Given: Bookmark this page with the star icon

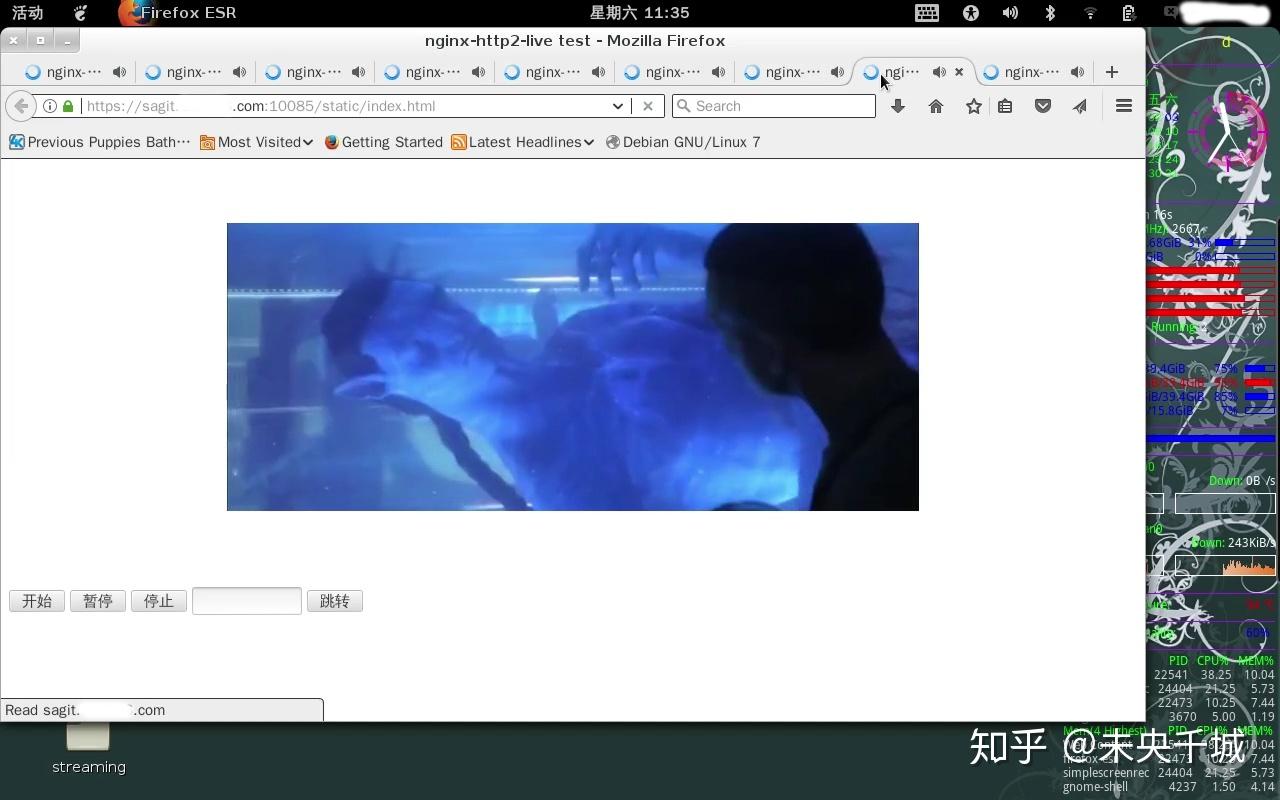Looking at the screenshot, I should click(x=972, y=106).
